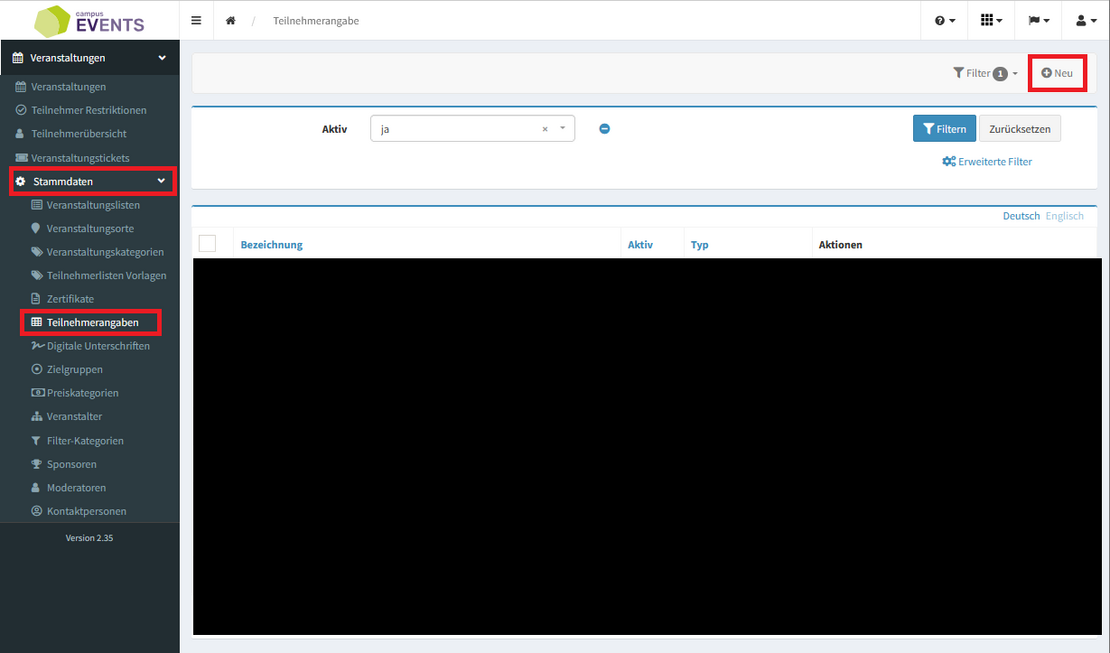The height and width of the screenshot is (653, 1110).
Task: Select Teilnehmerangaben in the sidebar
Action: (x=92, y=322)
